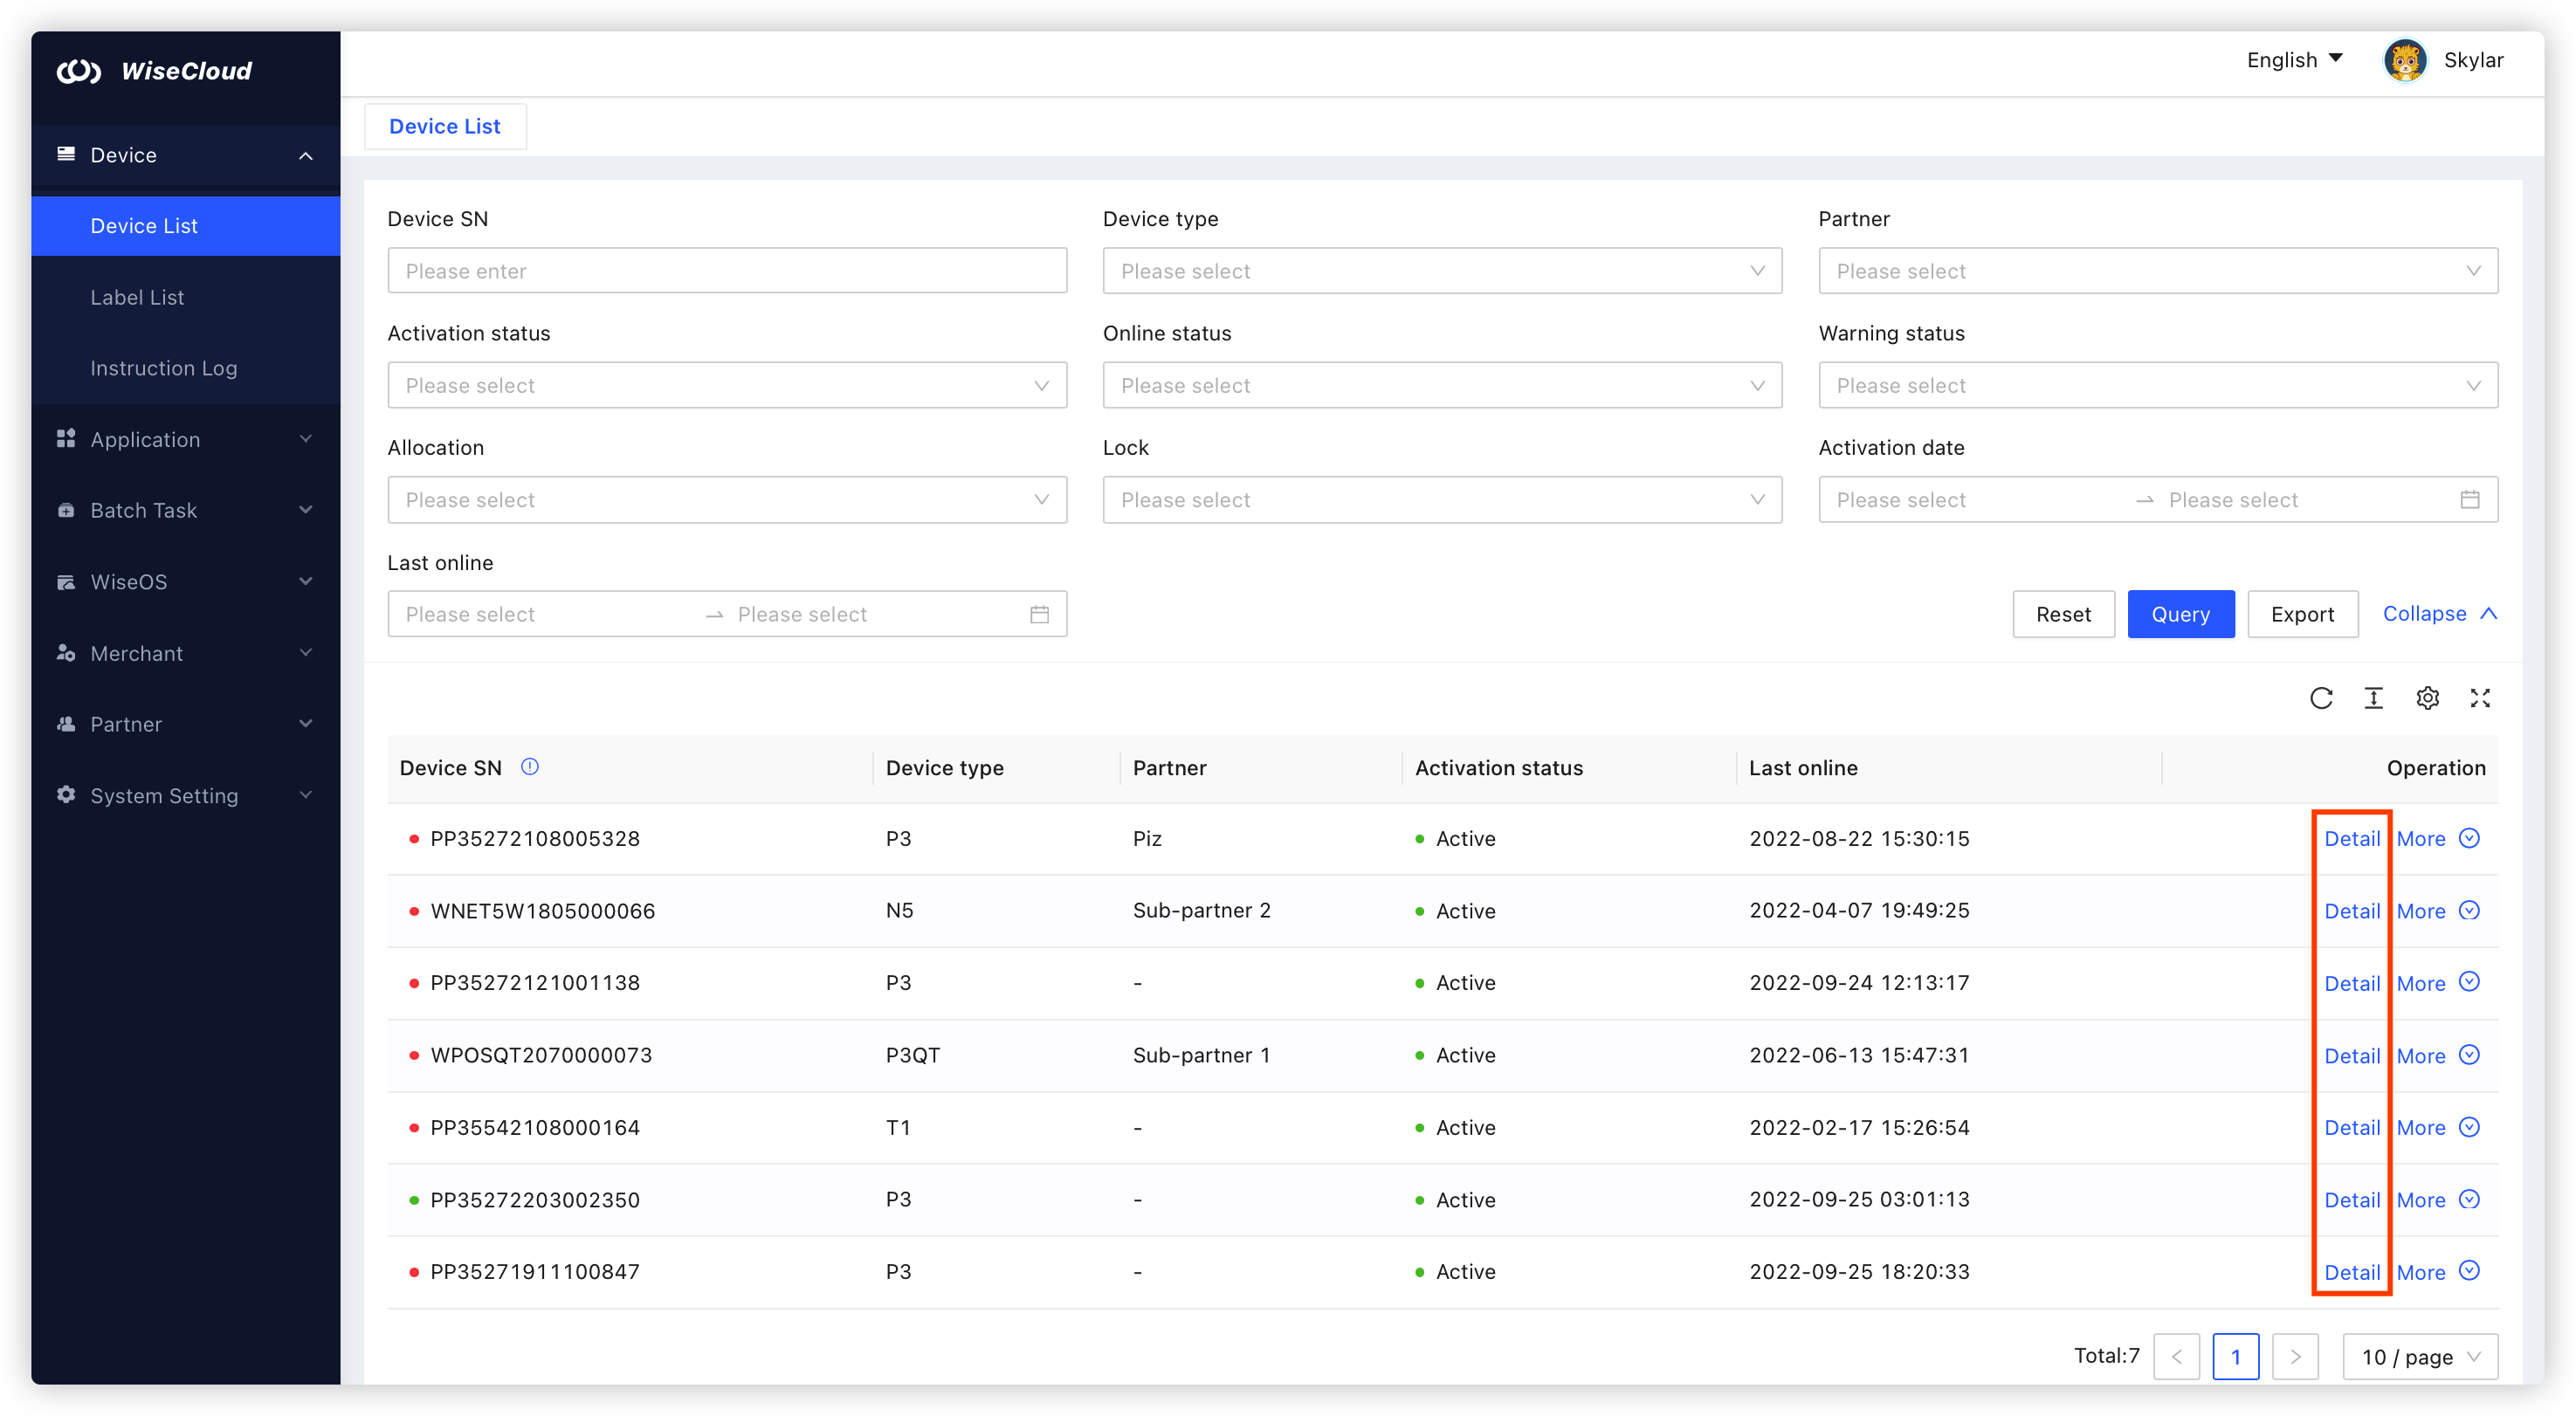Open the Device type dropdown filter

pos(1441,271)
